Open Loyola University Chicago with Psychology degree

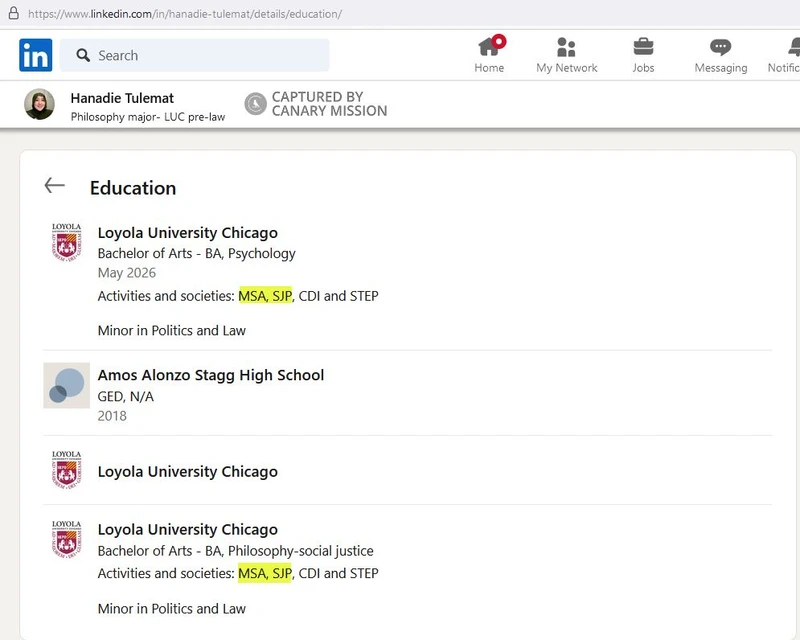pos(187,233)
